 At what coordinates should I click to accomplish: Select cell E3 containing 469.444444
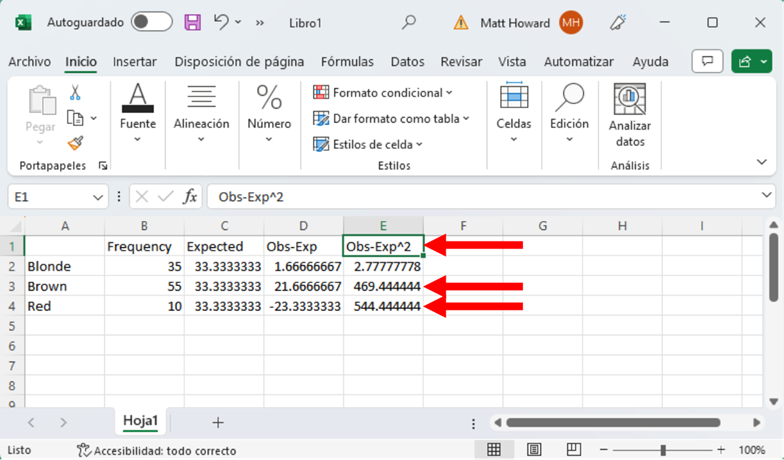[x=383, y=286]
